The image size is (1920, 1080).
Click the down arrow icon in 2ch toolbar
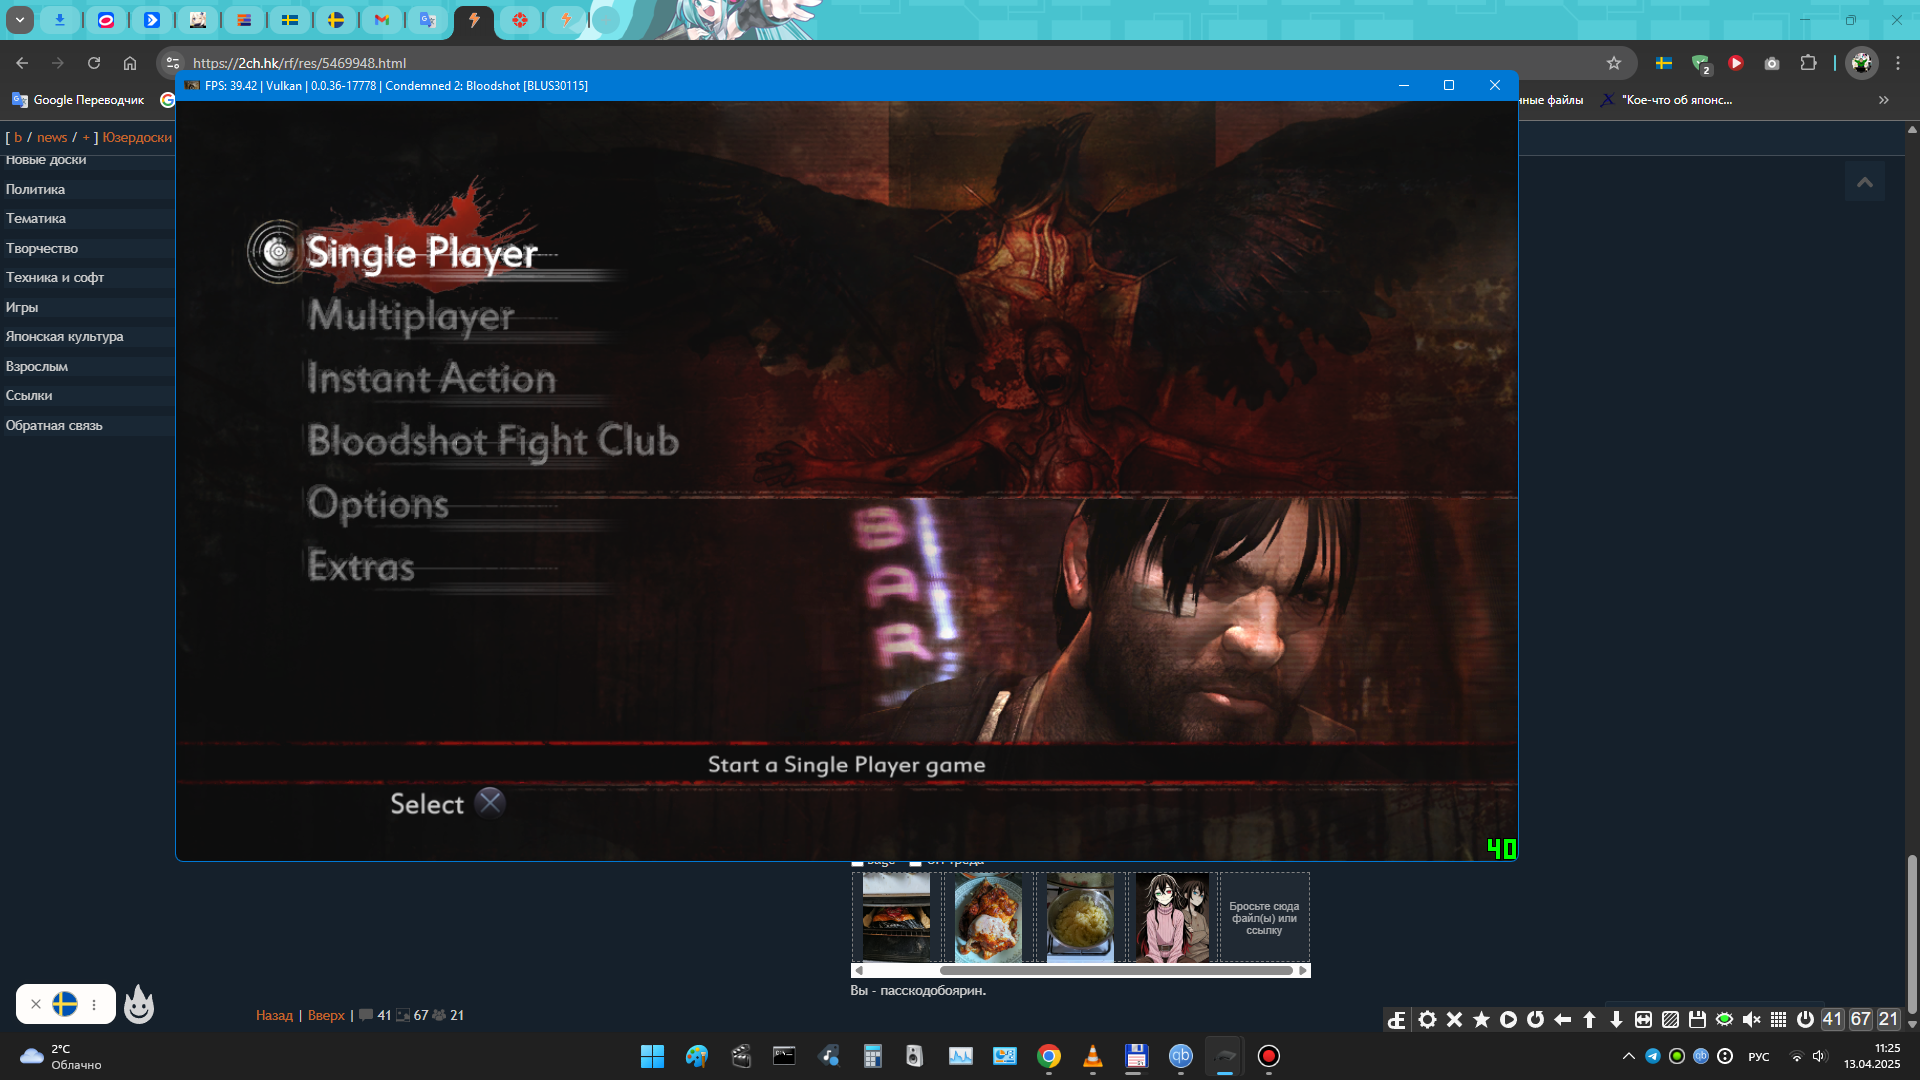(x=1616, y=1019)
